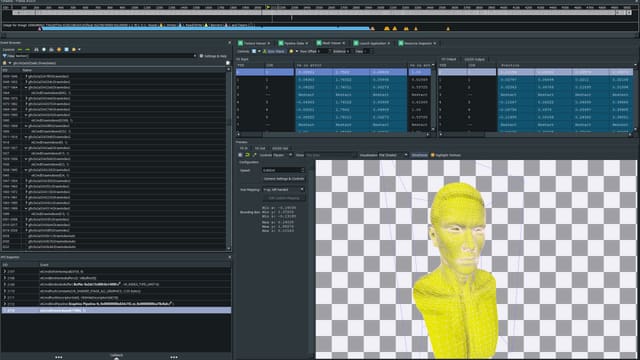Click the left ellipsis button beside Callstack
The width and height of the screenshot is (640, 360).
pos(59,357)
